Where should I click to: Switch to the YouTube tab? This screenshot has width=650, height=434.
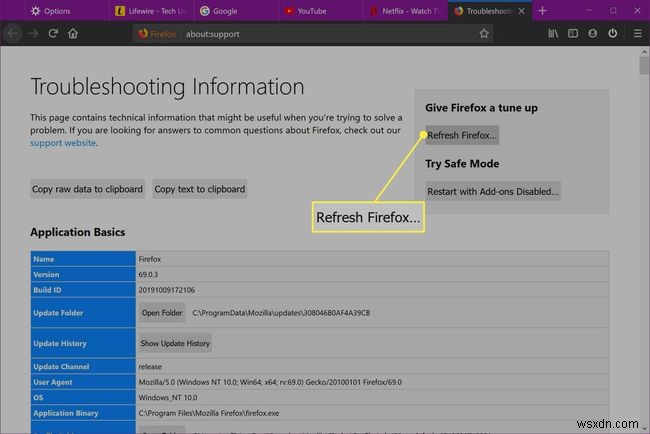319,11
